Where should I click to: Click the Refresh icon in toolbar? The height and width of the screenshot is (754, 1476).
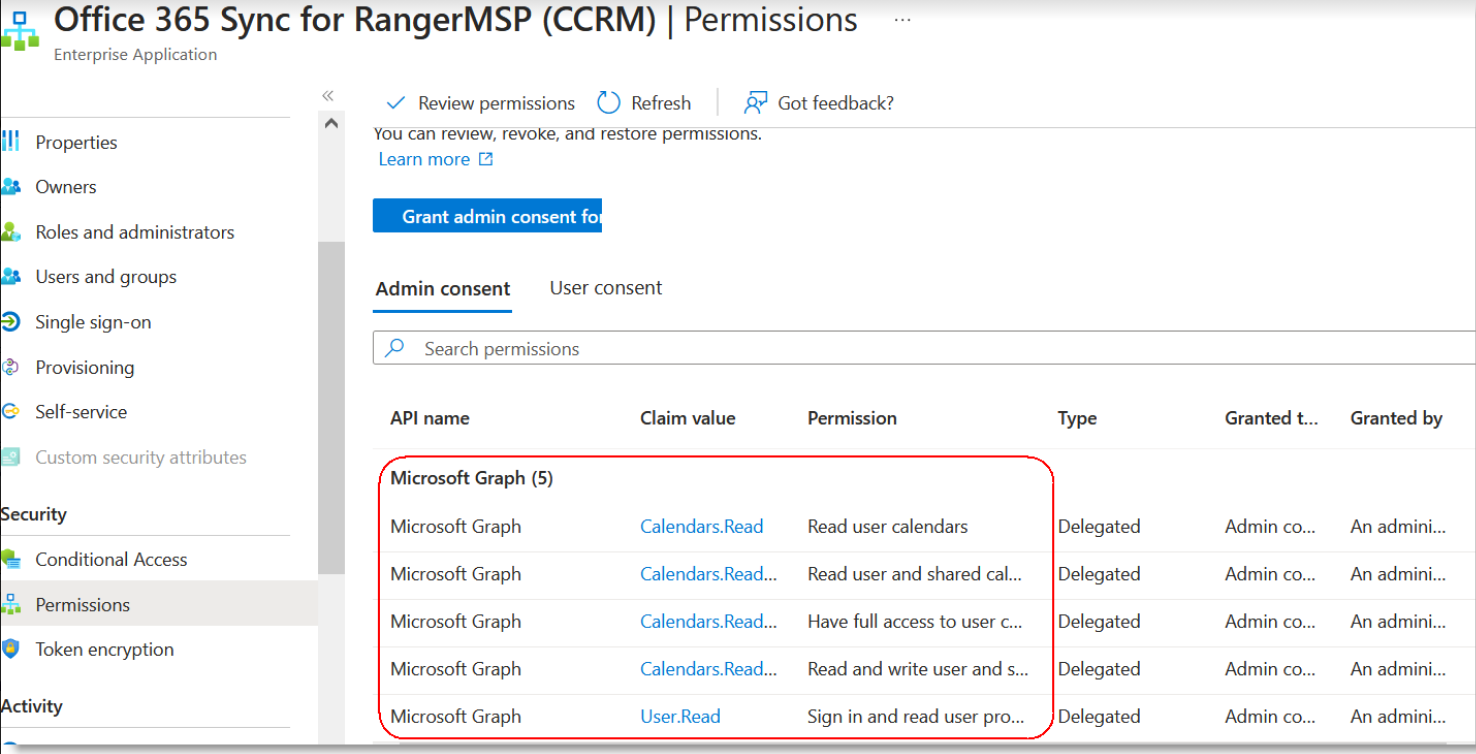click(608, 103)
